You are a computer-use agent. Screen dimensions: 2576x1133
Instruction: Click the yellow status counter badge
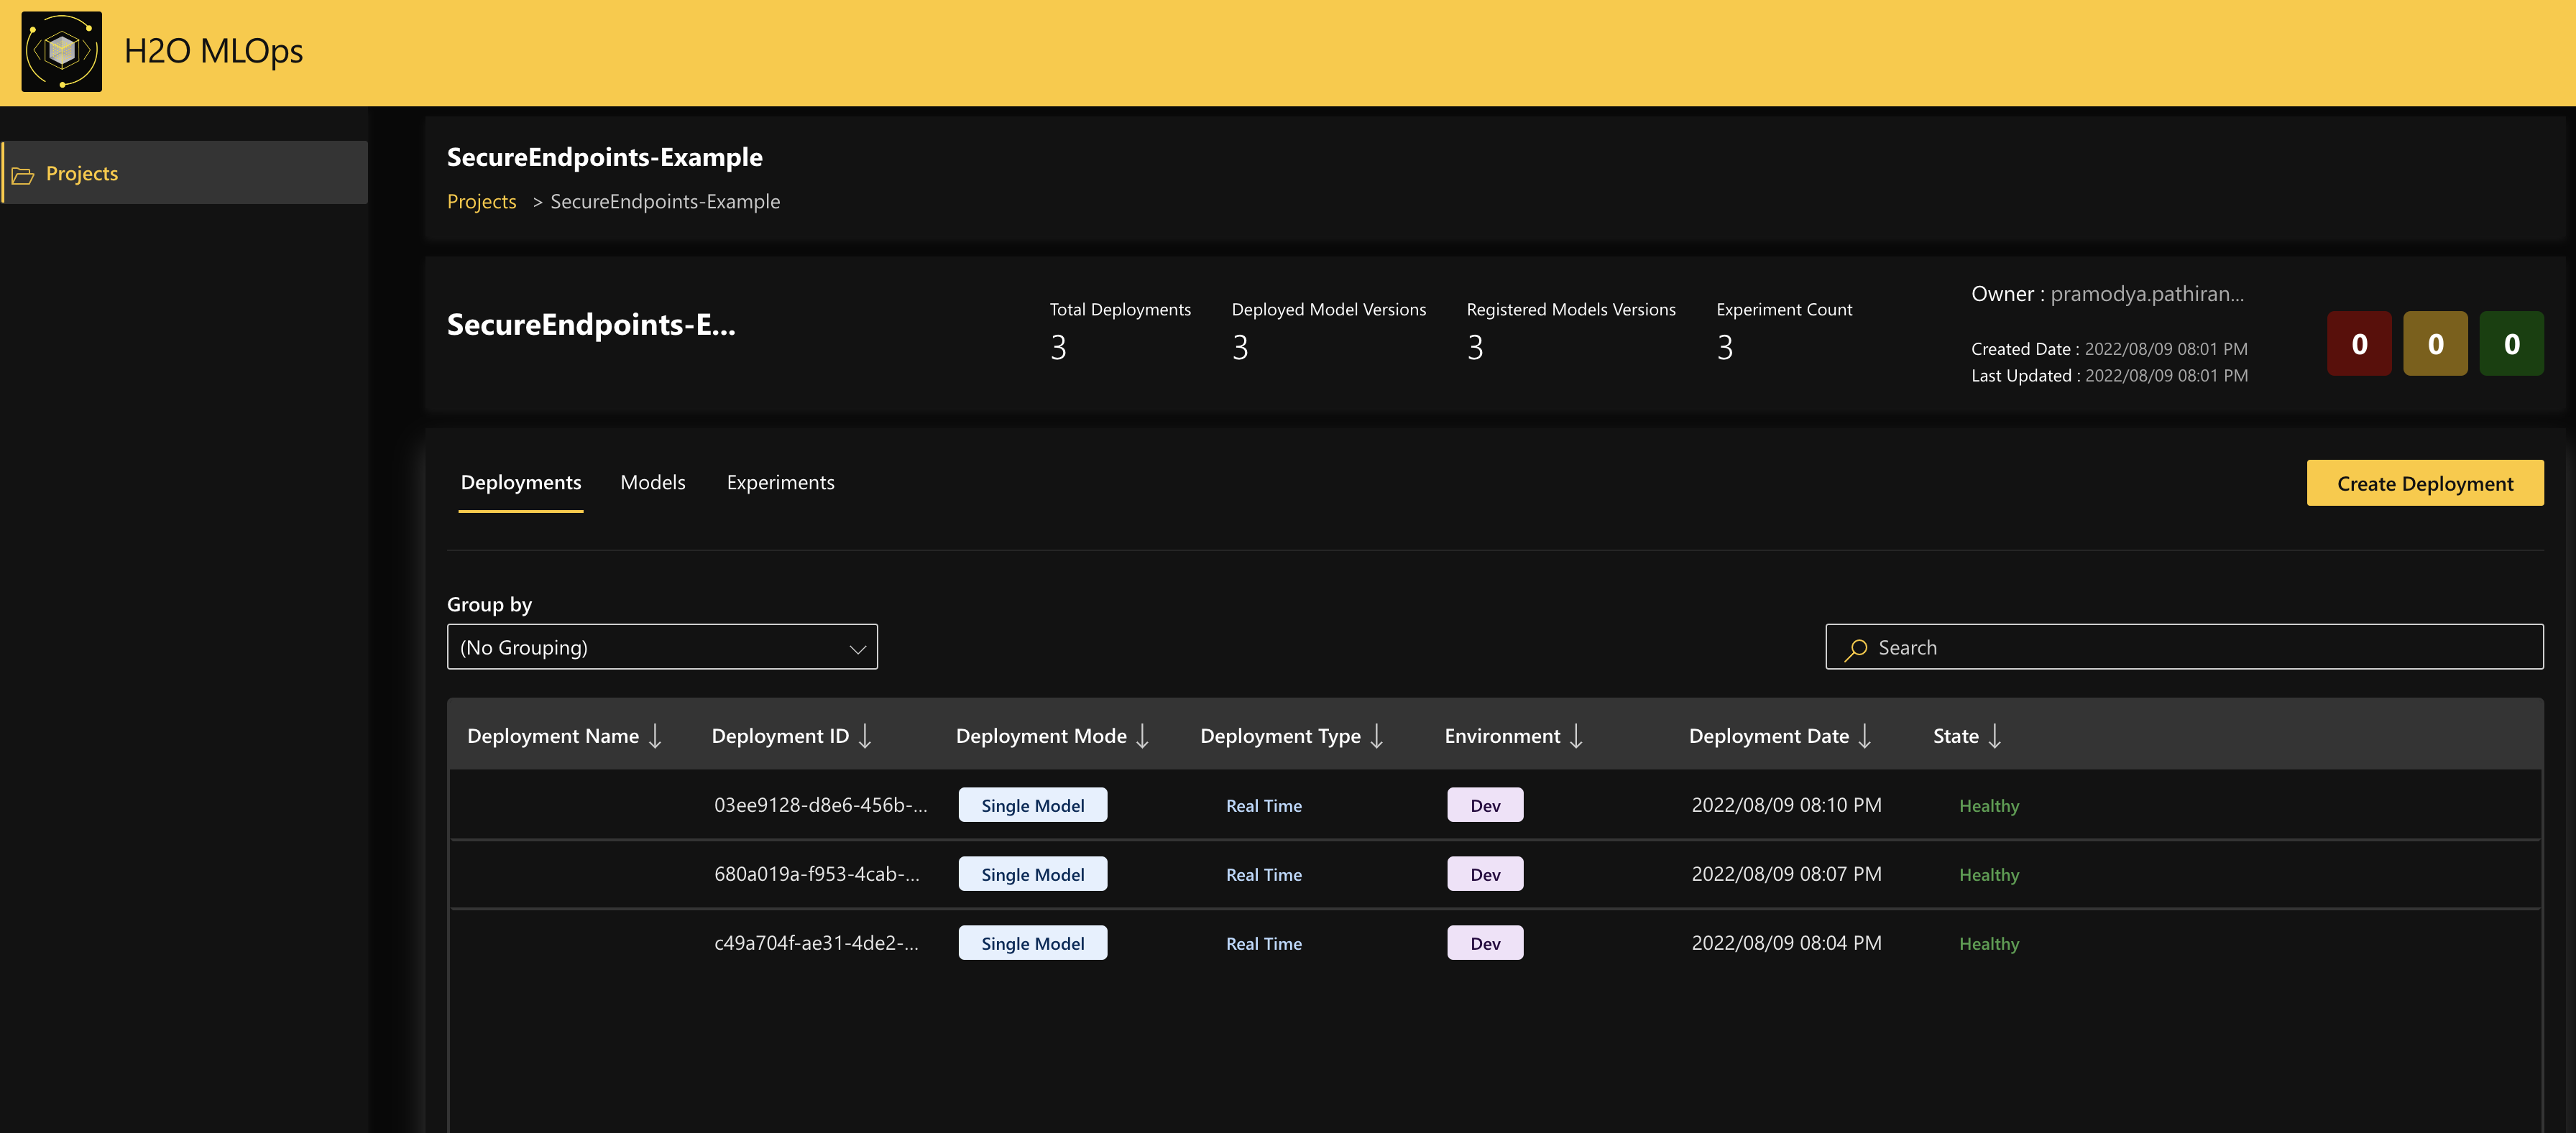pos(2435,344)
